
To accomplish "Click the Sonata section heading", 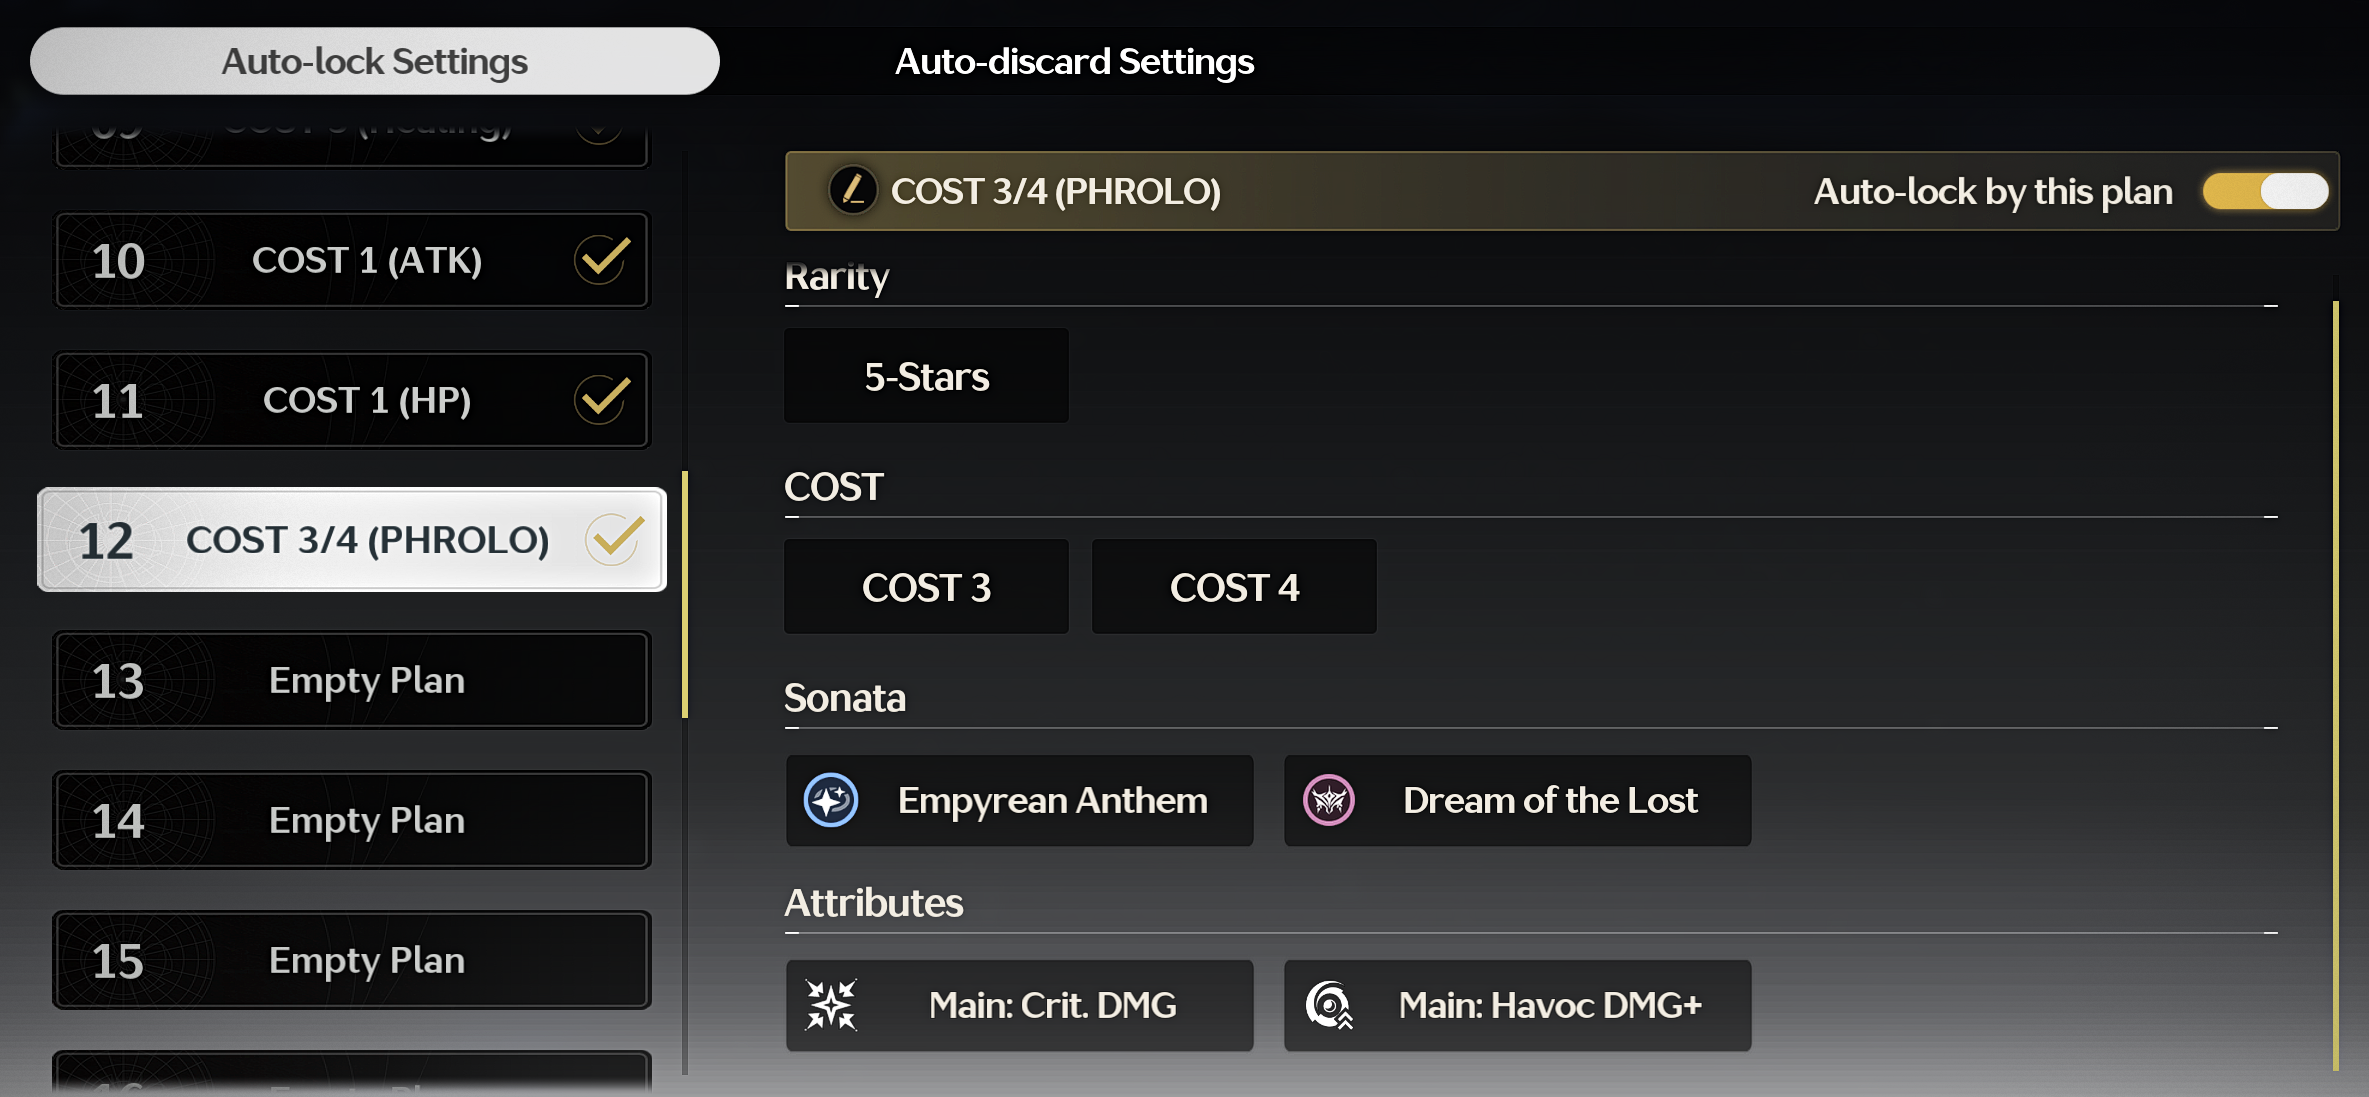I will coord(845,697).
